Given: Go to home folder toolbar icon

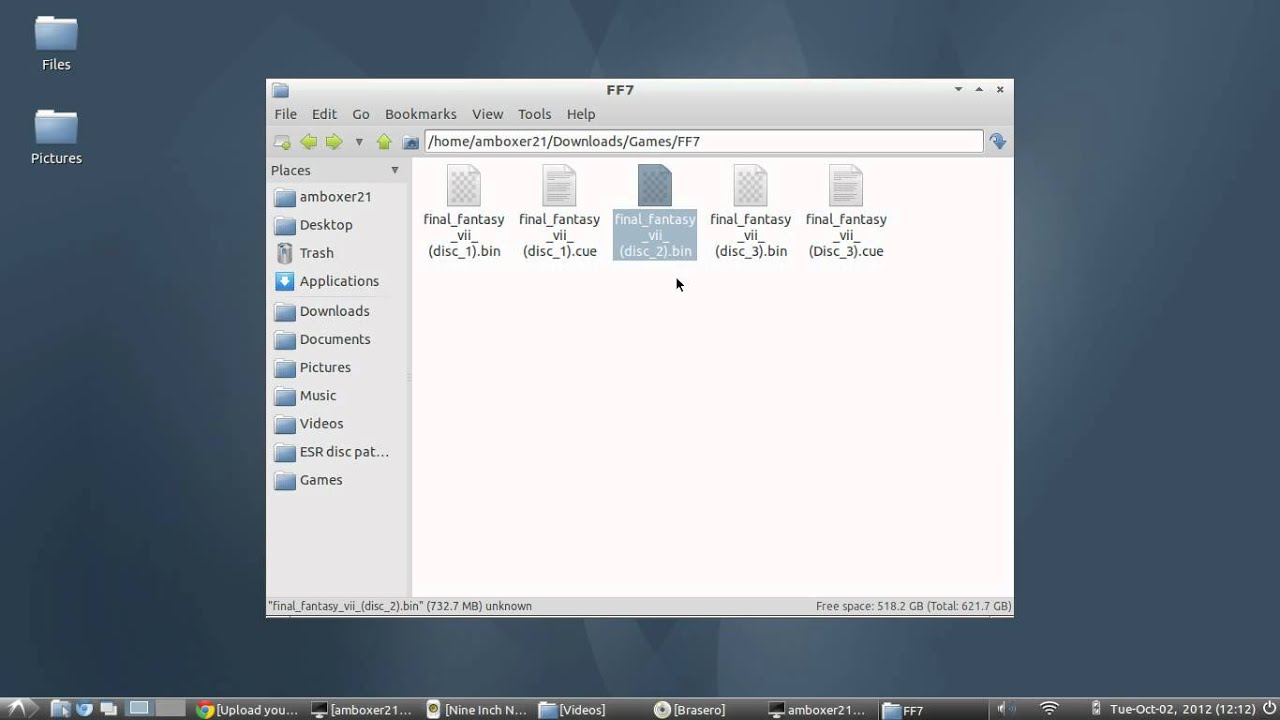Looking at the screenshot, I should 410,142.
